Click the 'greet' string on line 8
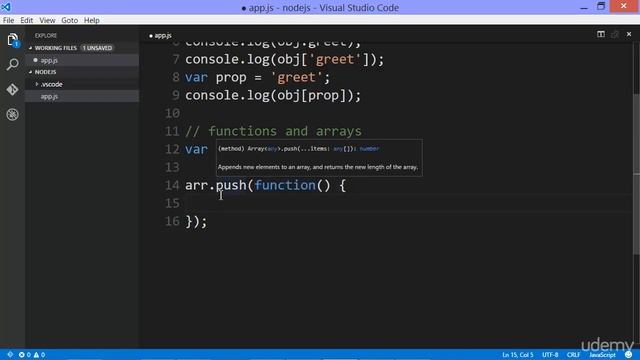This screenshot has height=360, width=640. coord(296,78)
